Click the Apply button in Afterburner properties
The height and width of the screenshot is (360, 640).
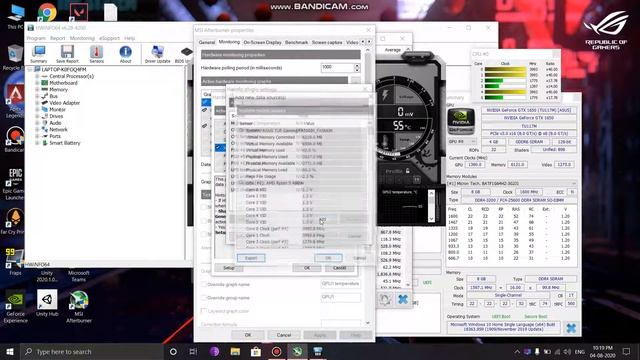pyautogui.click(x=320, y=335)
